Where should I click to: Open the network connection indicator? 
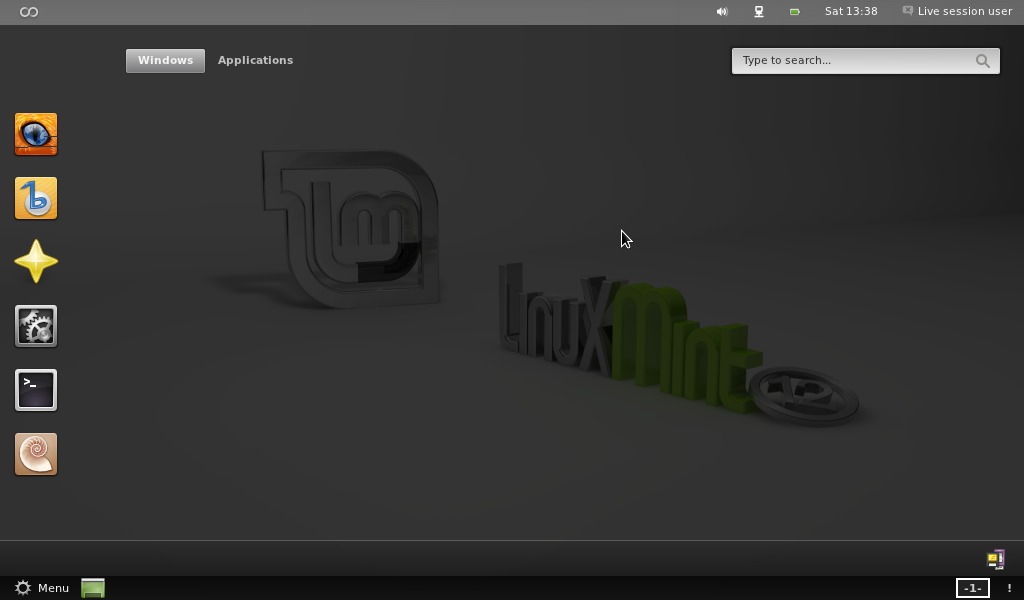(759, 12)
